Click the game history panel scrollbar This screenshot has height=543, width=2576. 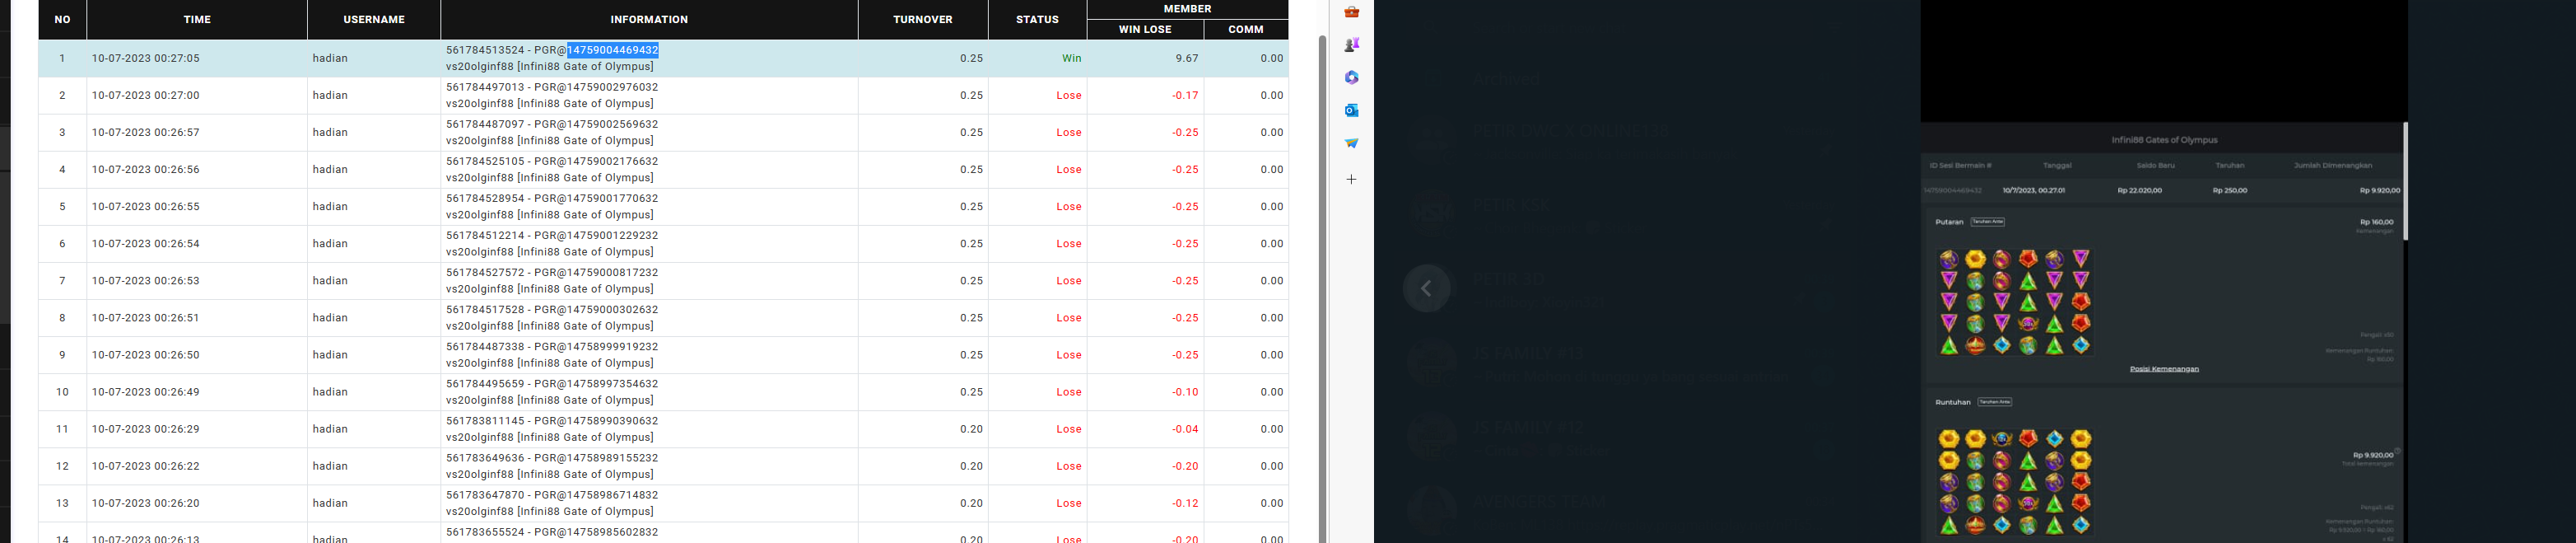(2405, 181)
